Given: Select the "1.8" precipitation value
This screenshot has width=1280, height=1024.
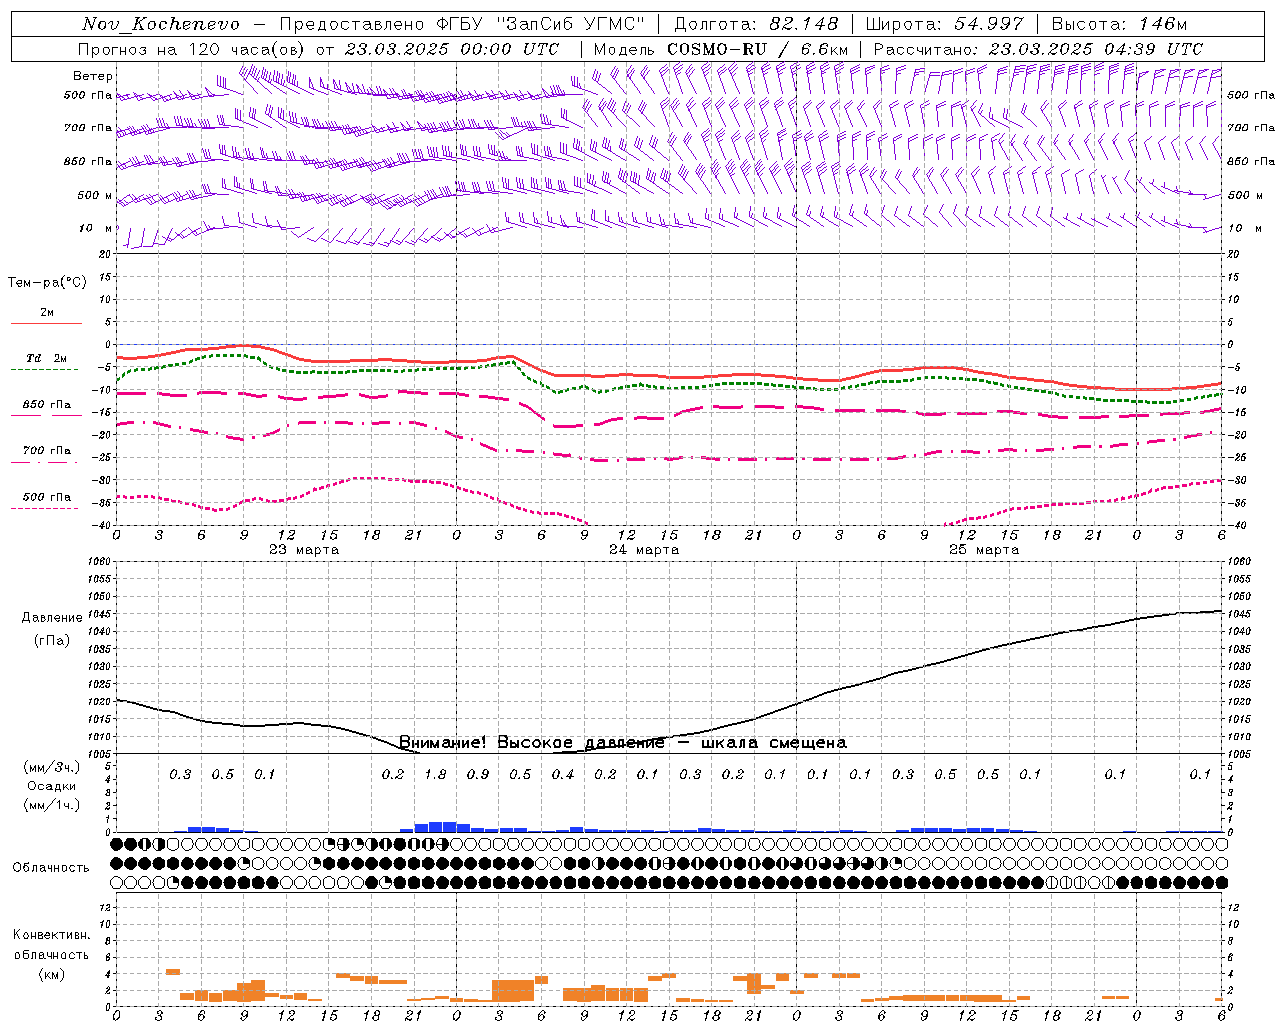Looking at the screenshot, I should [x=435, y=774].
